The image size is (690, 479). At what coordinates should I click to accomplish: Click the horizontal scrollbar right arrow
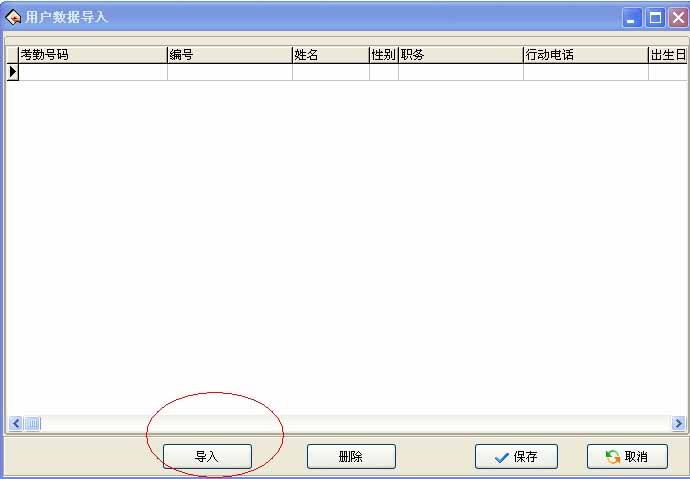pyautogui.click(x=679, y=424)
